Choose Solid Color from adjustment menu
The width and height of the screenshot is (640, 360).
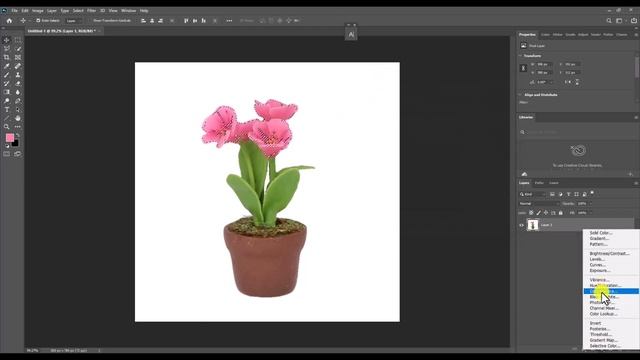click(x=601, y=233)
